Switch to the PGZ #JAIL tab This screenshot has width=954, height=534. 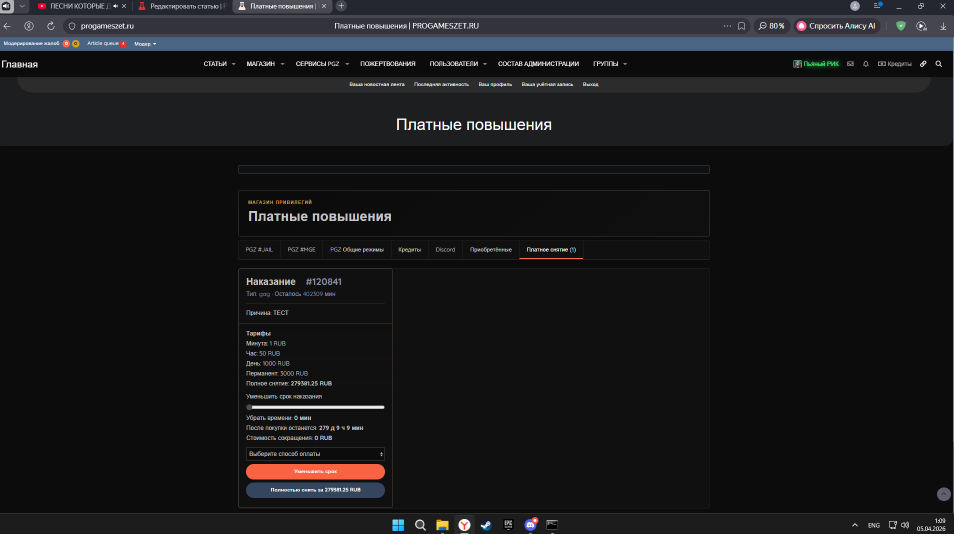259,249
